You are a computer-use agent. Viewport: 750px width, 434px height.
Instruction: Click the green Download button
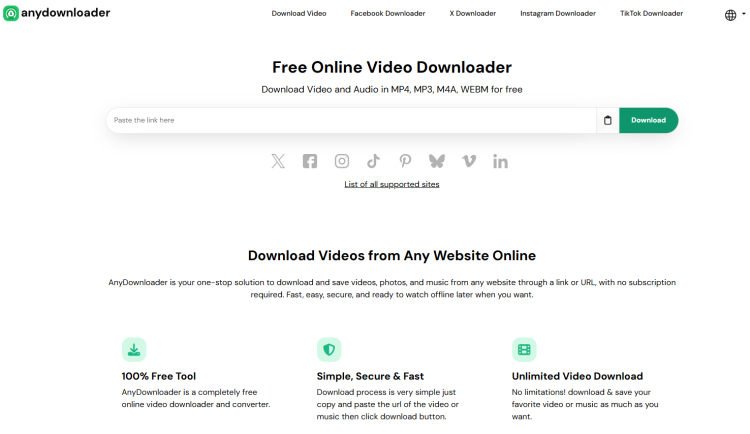pyautogui.click(x=649, y=121)
